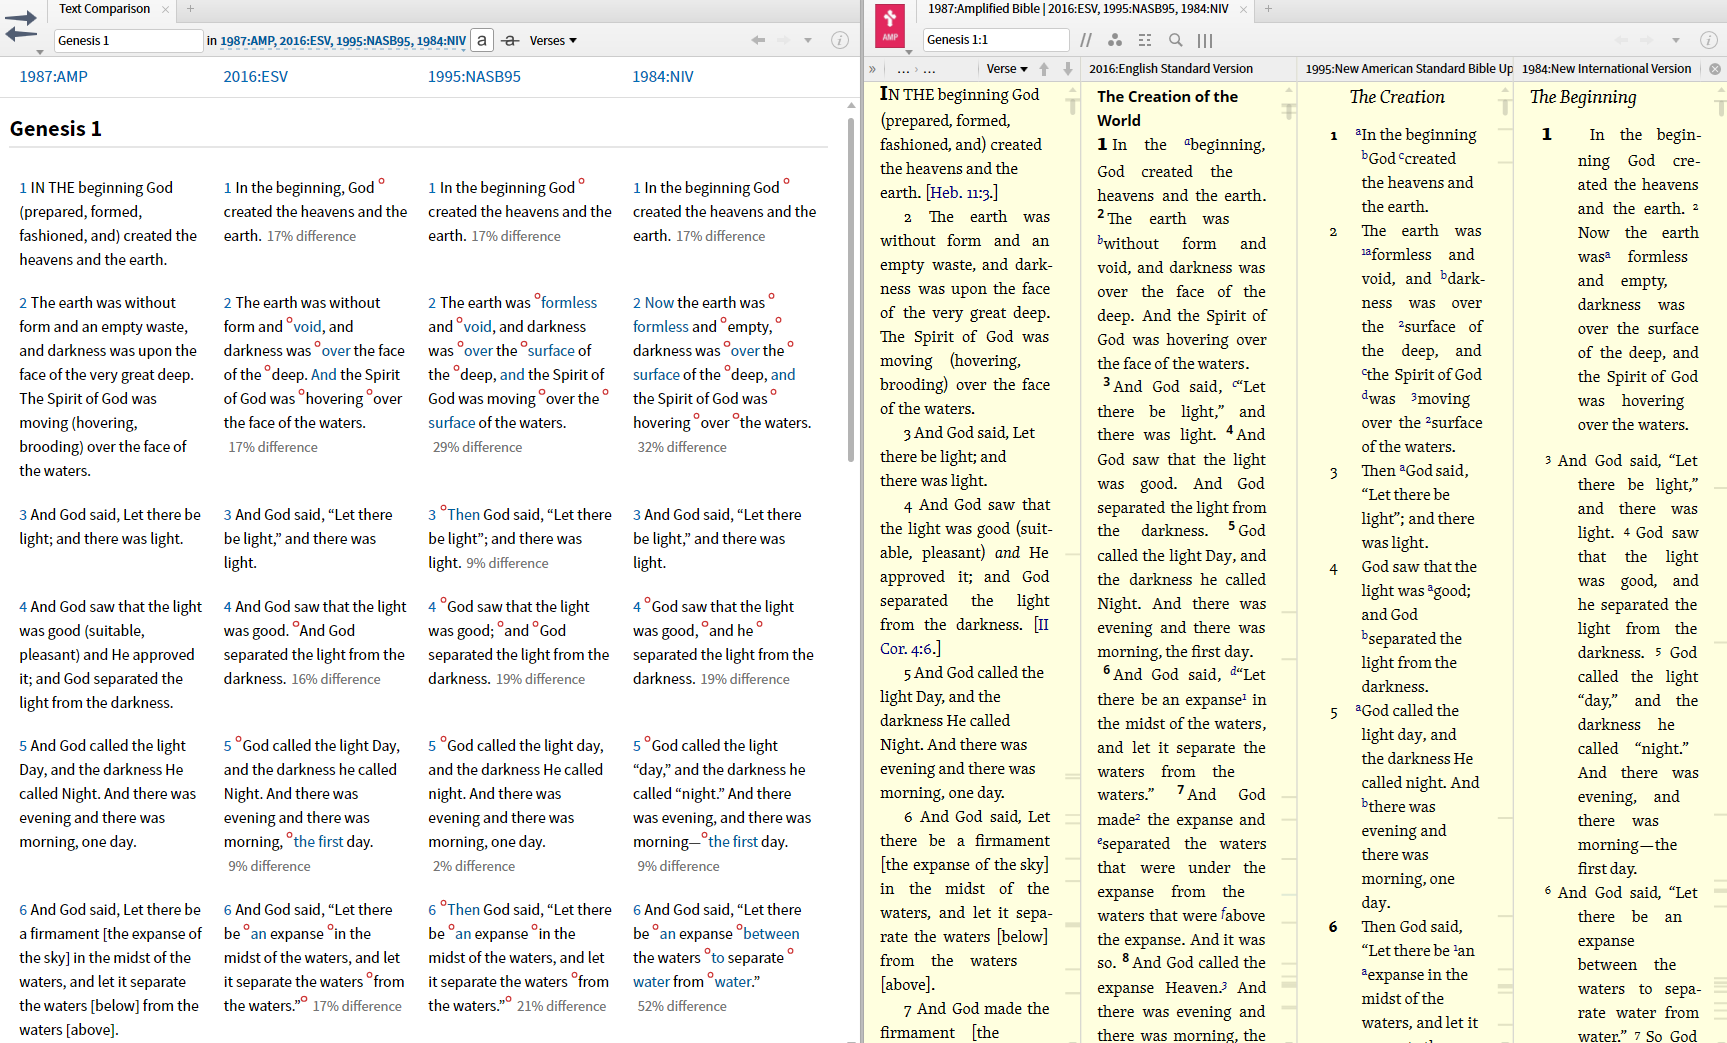Open the Text Comparison panel icon menu
The image size is (1727, 1043).
(21, 26)
